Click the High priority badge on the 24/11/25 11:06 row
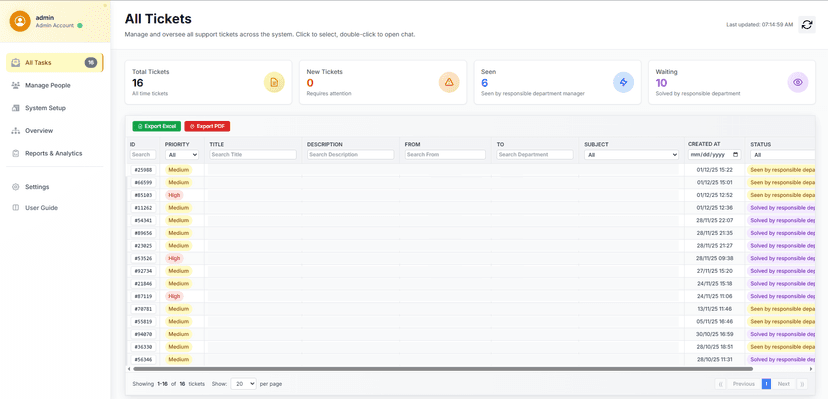 (x=174, y=296)
